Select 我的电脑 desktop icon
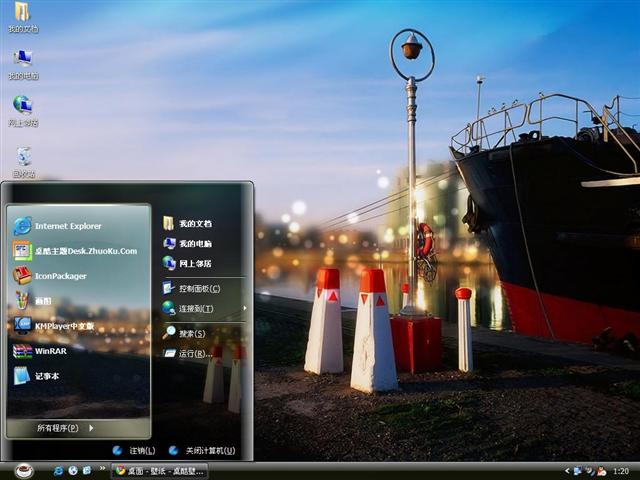The width and height of the screenshot is (640, 480). pos(23,60)
